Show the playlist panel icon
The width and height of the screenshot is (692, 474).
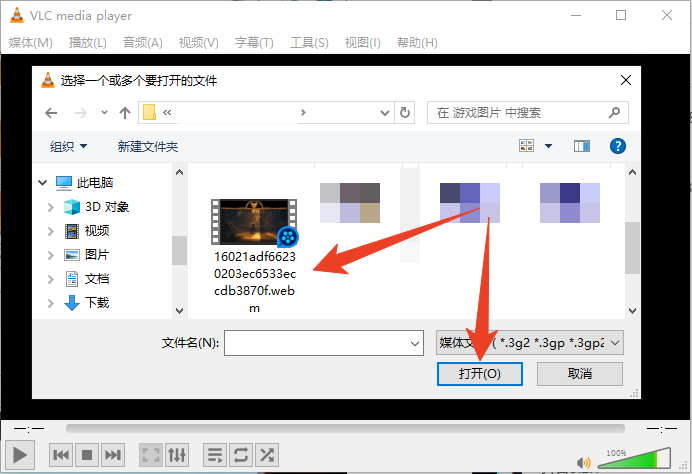pyautogui.click(x=215, y=455)
